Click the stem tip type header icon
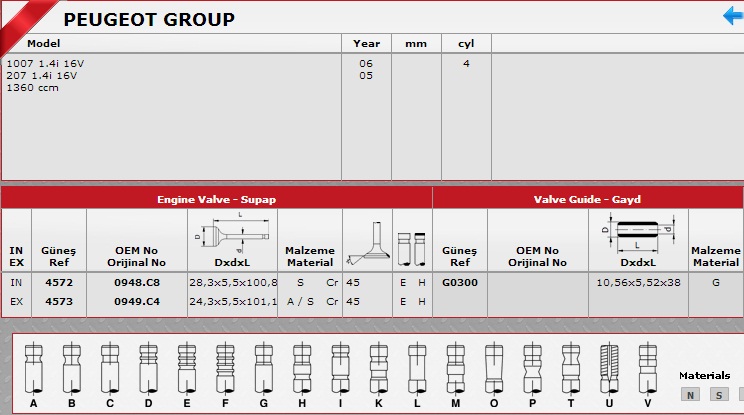The width and height of the screenshot is (744, 415). click(x=411, y=242)
